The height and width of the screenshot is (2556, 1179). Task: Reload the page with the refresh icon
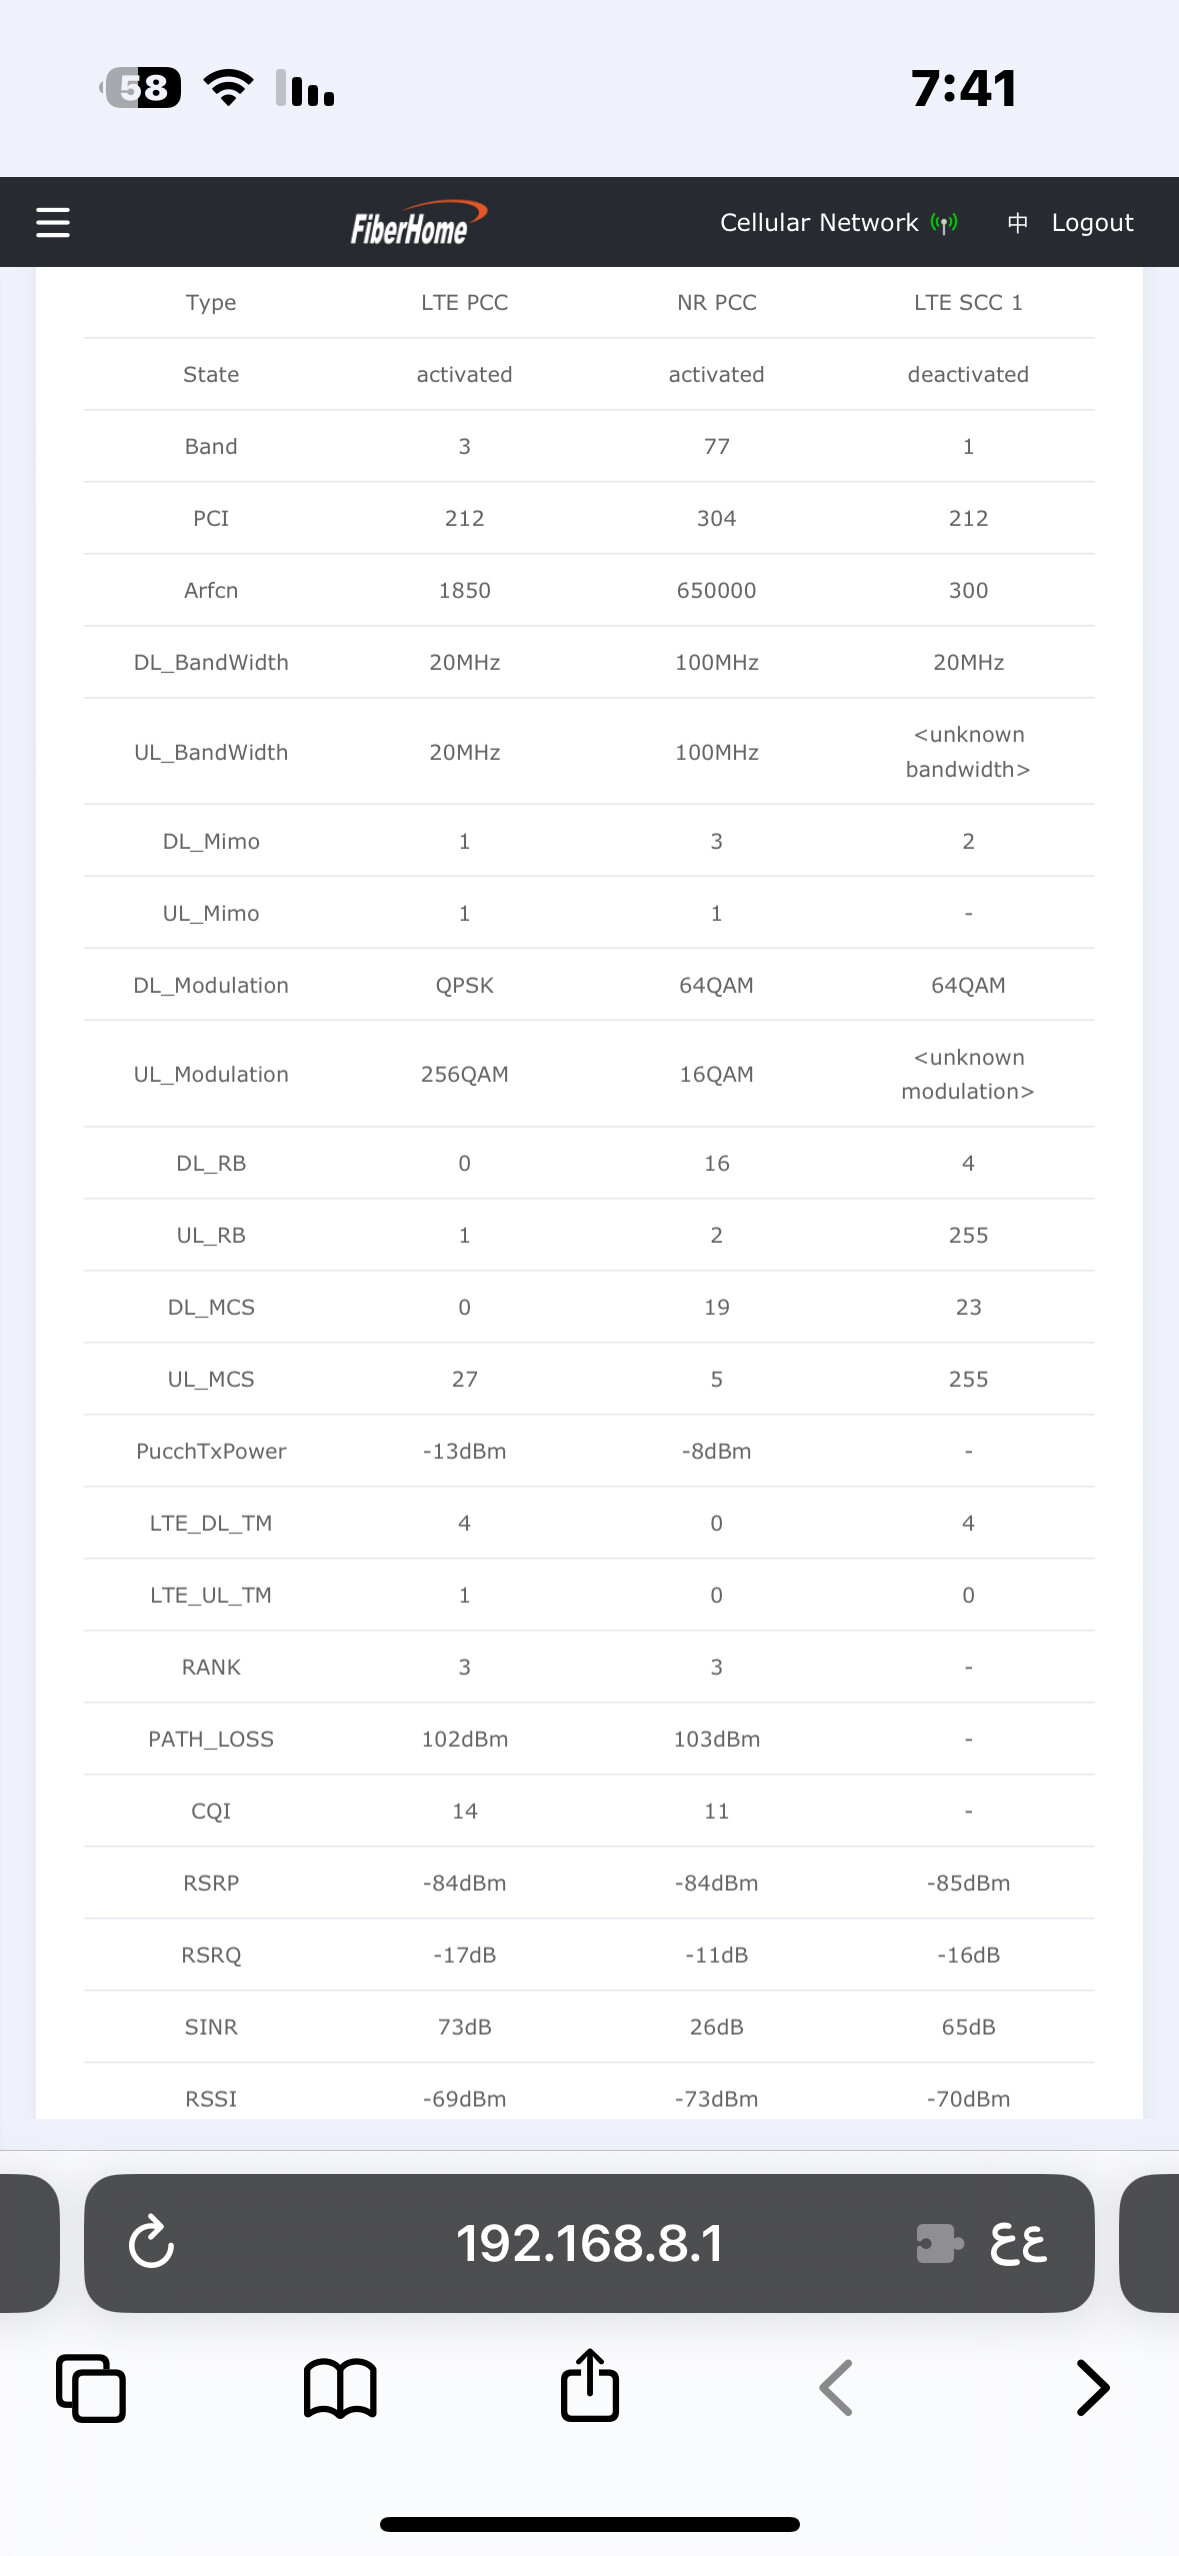pyautogui.click(x=152, y=2242)
